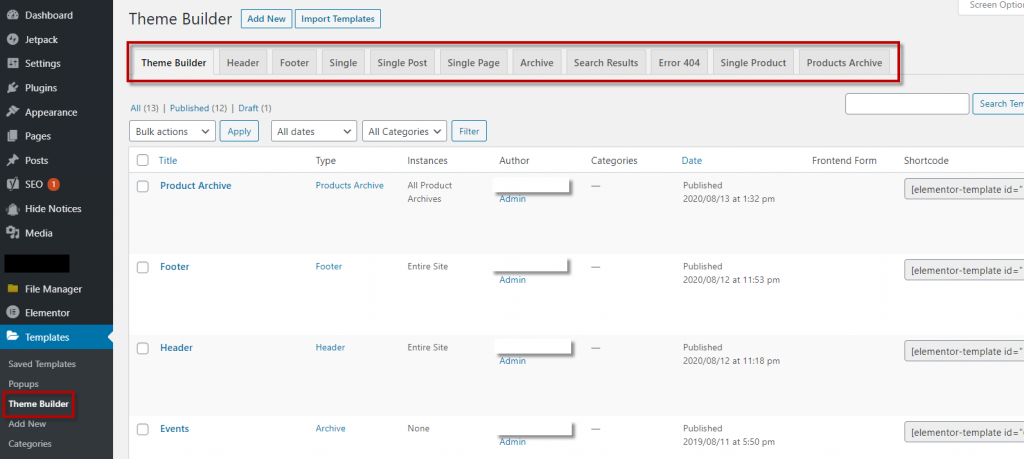This screenshot has height=459, width=1024.
Task: Filter by the Draft (1) link
Action: point(255,108)
